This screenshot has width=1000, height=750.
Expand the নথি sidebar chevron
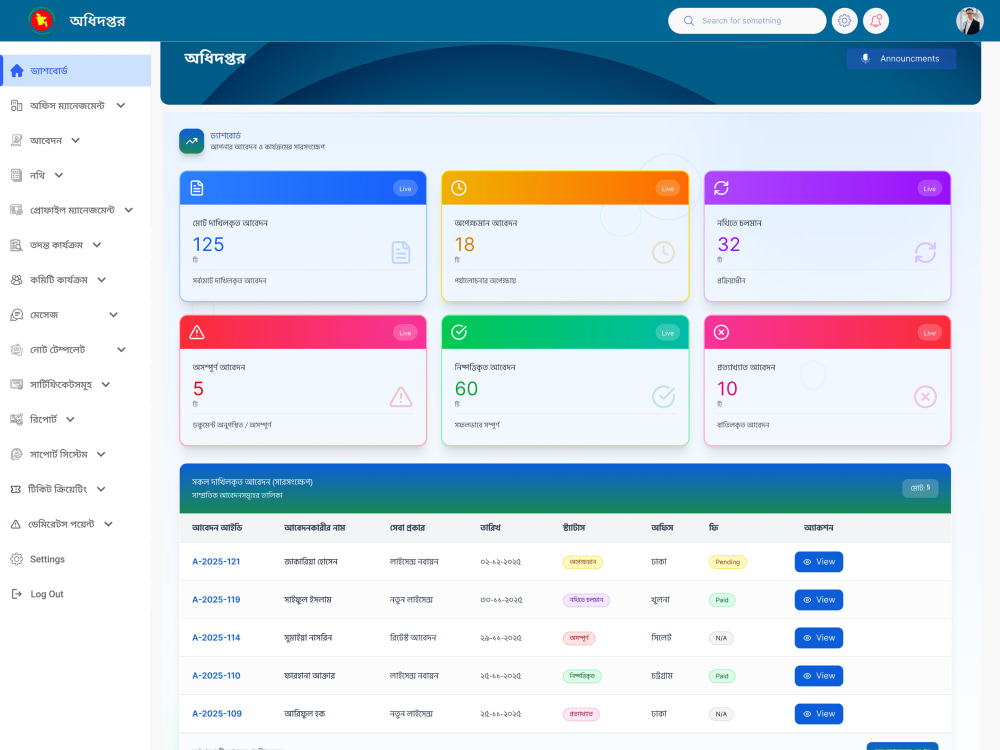(x=59, y=175)
